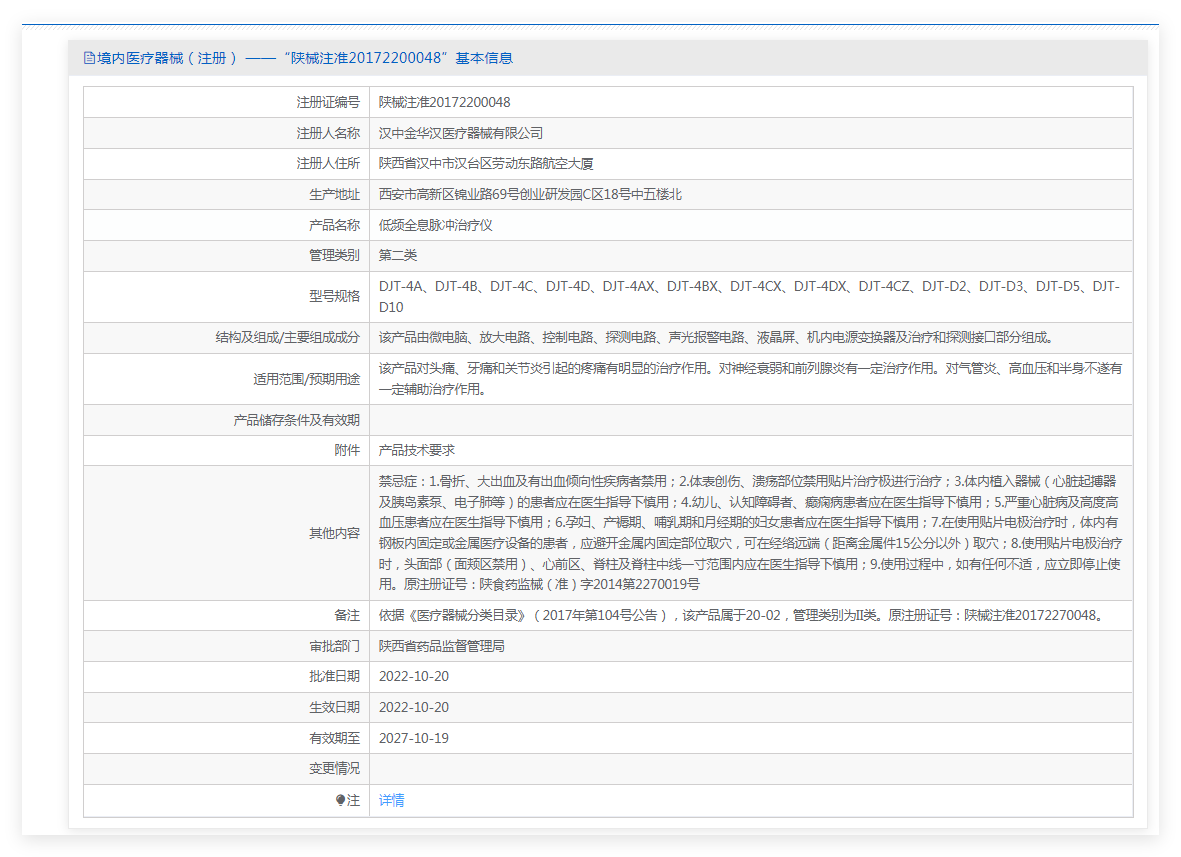Click the 生效日期 value 2022-10-20

coord(414,707)
